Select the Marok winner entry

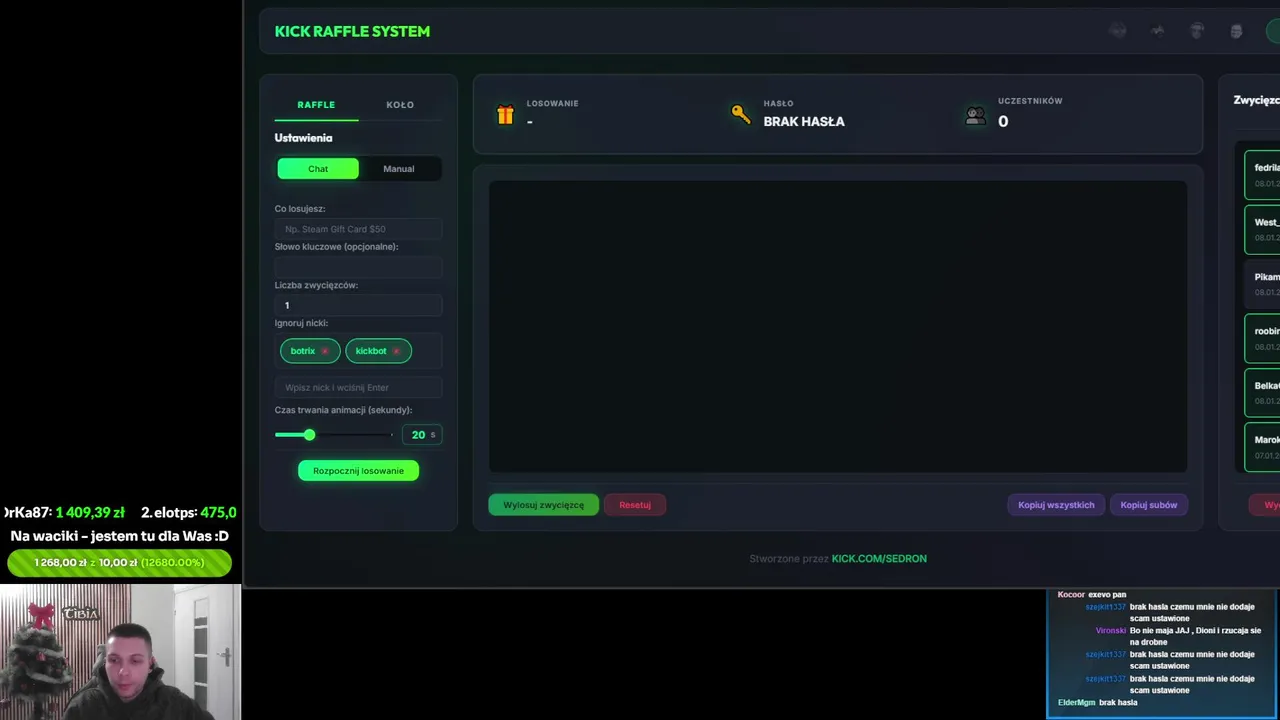pos(1262,447)
